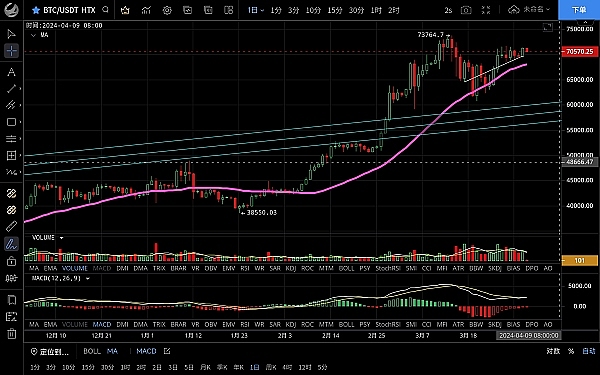This screenshot has width=600, height=375.
Task: Activate the ruler measurement tool
Action: 11,226
